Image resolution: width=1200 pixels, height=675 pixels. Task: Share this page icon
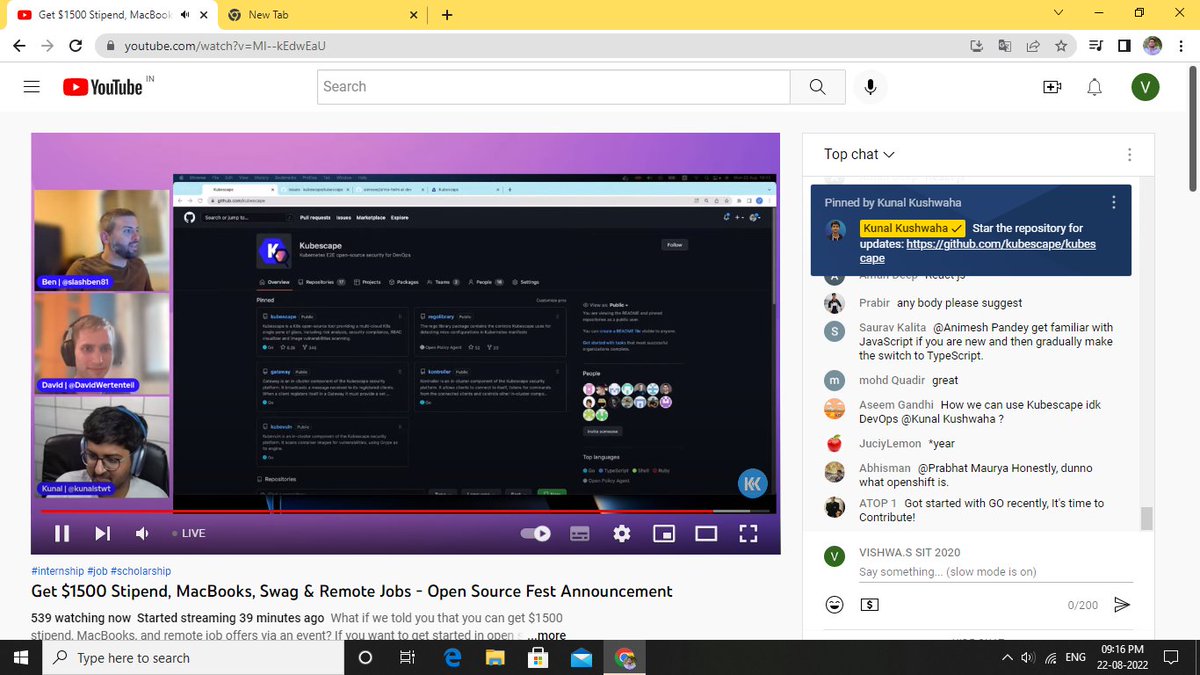[x=1033, y=46]
